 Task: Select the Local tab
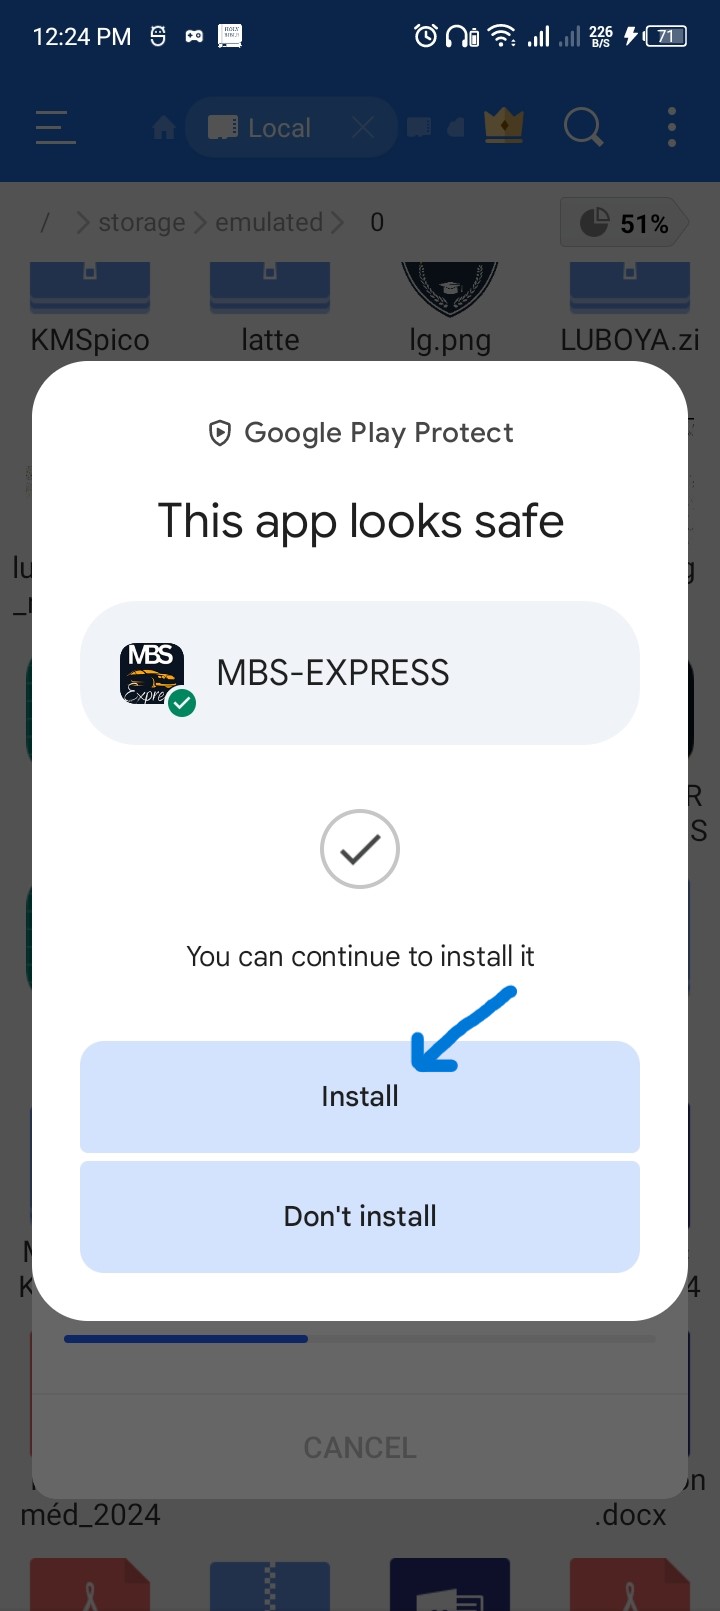point(260,128)
